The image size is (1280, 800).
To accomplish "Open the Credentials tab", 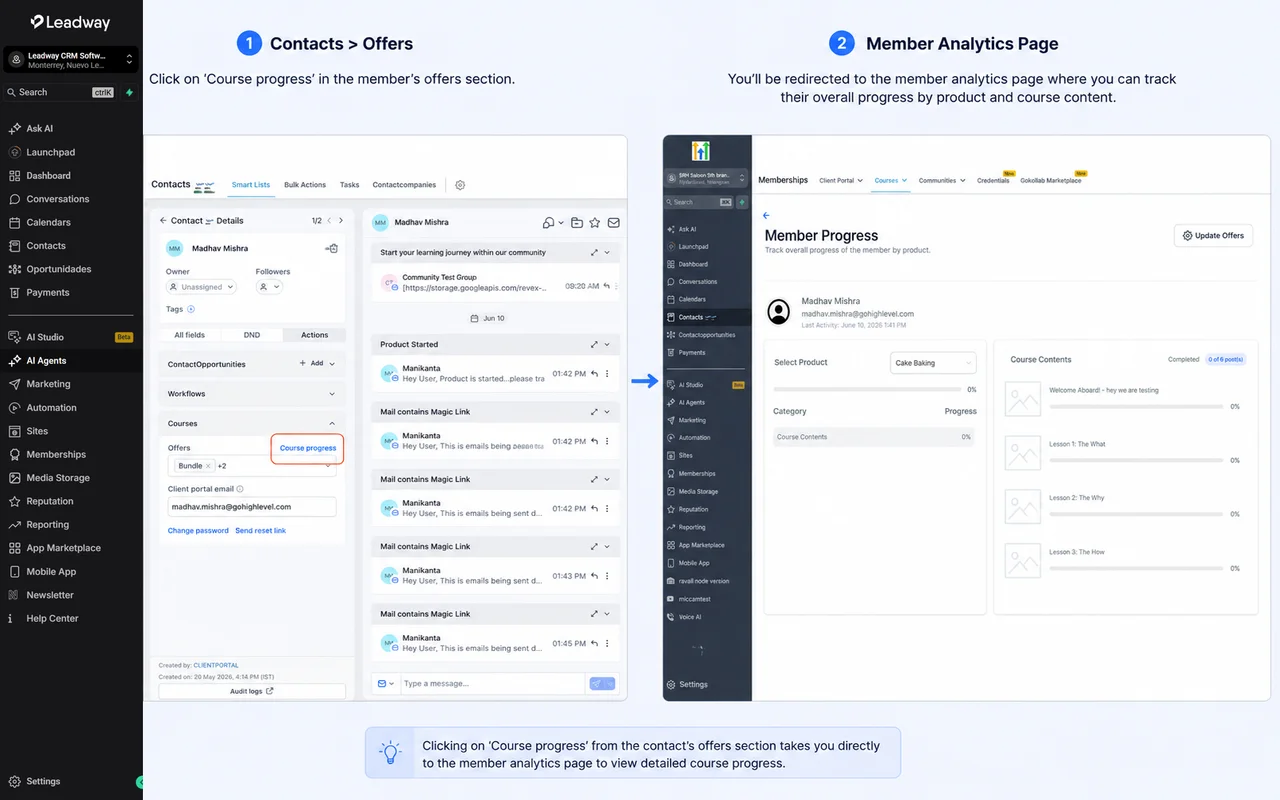I will tap(993, 181).
